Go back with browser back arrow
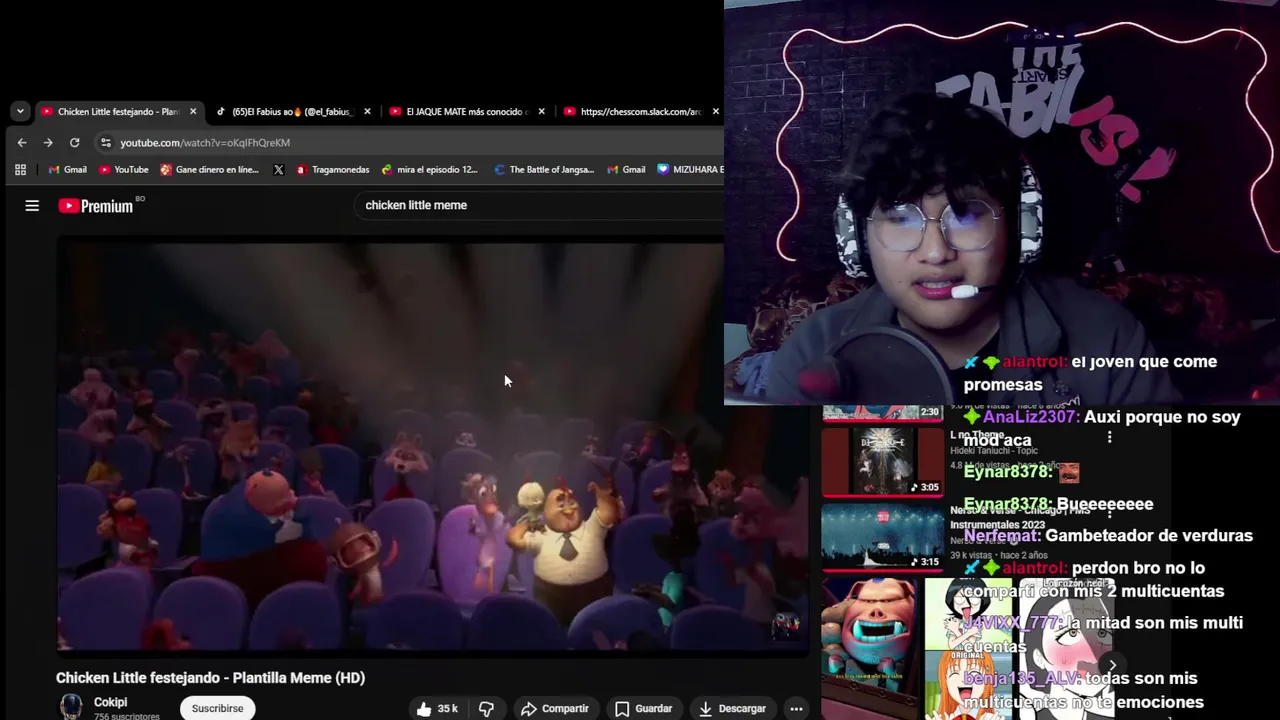This screenshot has width=1280, height=720. tap(22, 143)
